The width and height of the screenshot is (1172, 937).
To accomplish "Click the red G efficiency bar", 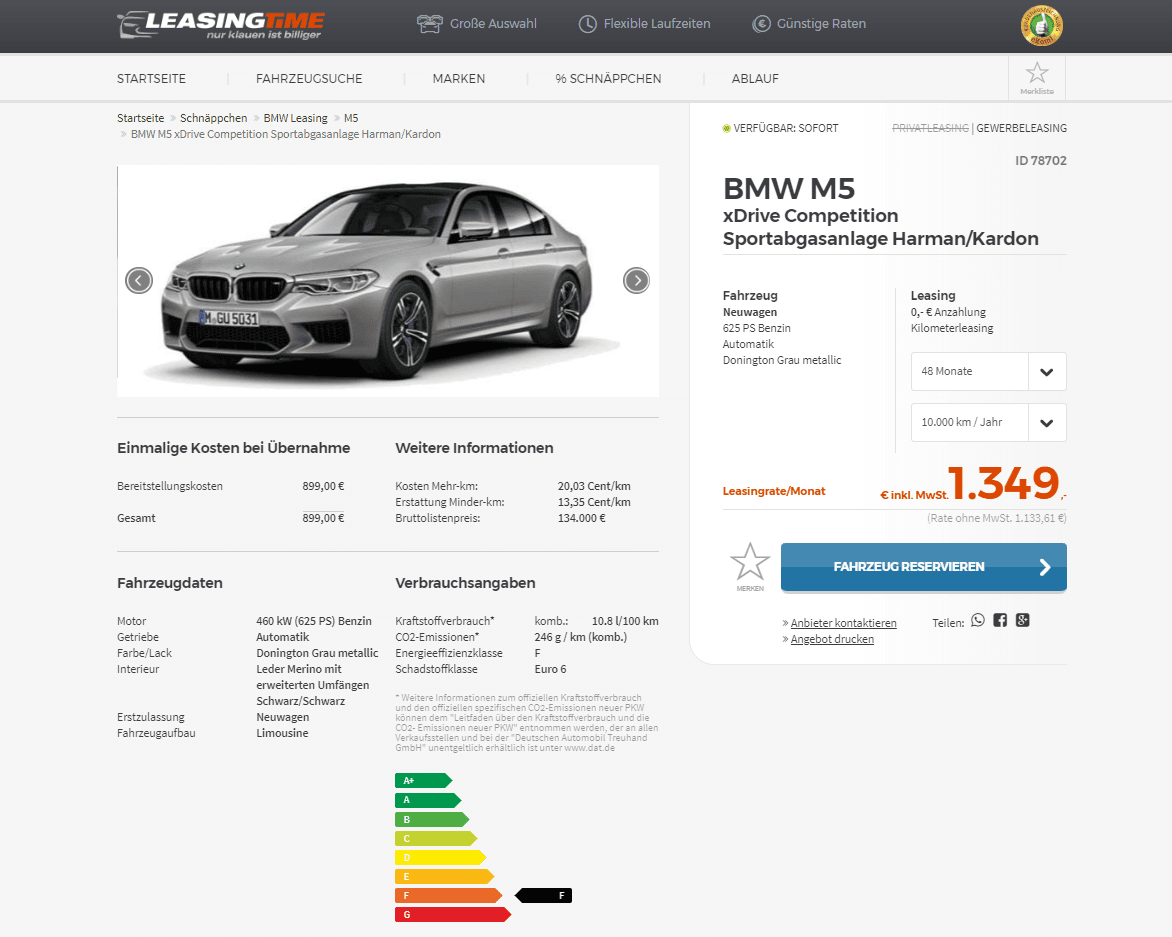I will coord(453,915).
